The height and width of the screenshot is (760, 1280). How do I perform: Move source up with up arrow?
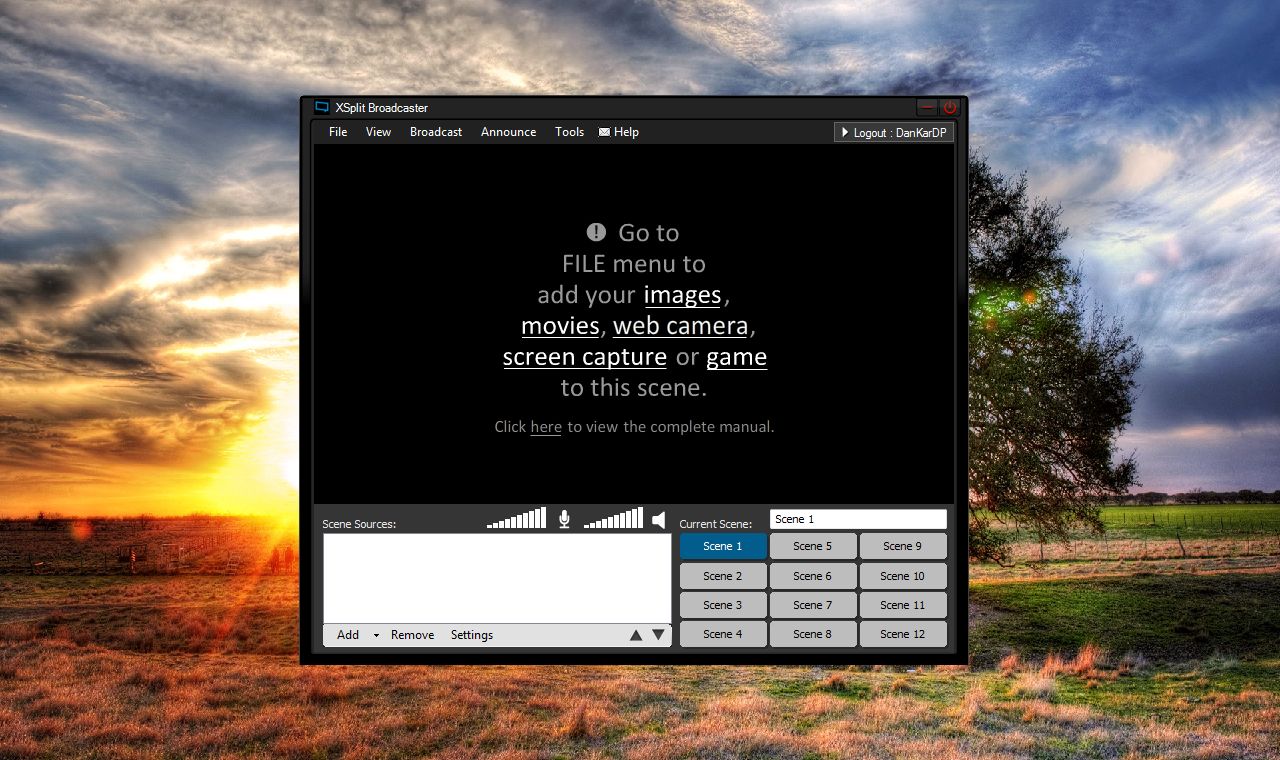636,635
